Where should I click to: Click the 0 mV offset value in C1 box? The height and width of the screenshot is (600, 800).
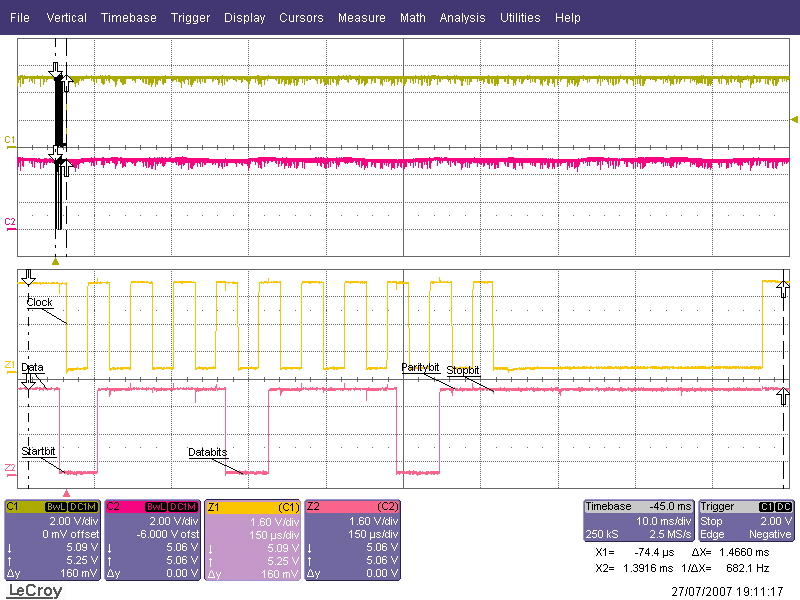pos(71,534)
